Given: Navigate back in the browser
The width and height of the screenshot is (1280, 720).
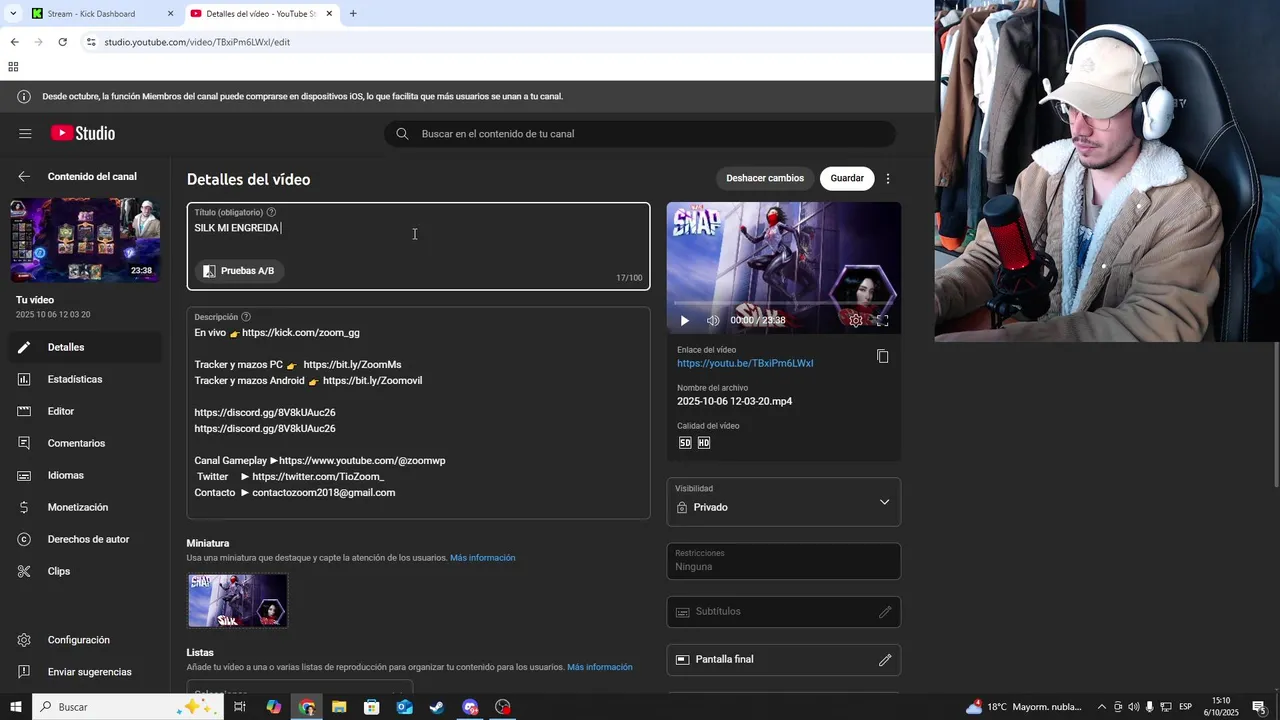Looking at the screenshot, I should click(x=14, y=42).
